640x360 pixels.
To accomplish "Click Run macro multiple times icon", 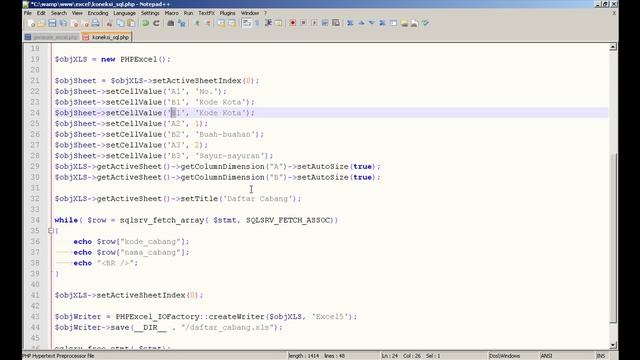I will click(325, 23).
